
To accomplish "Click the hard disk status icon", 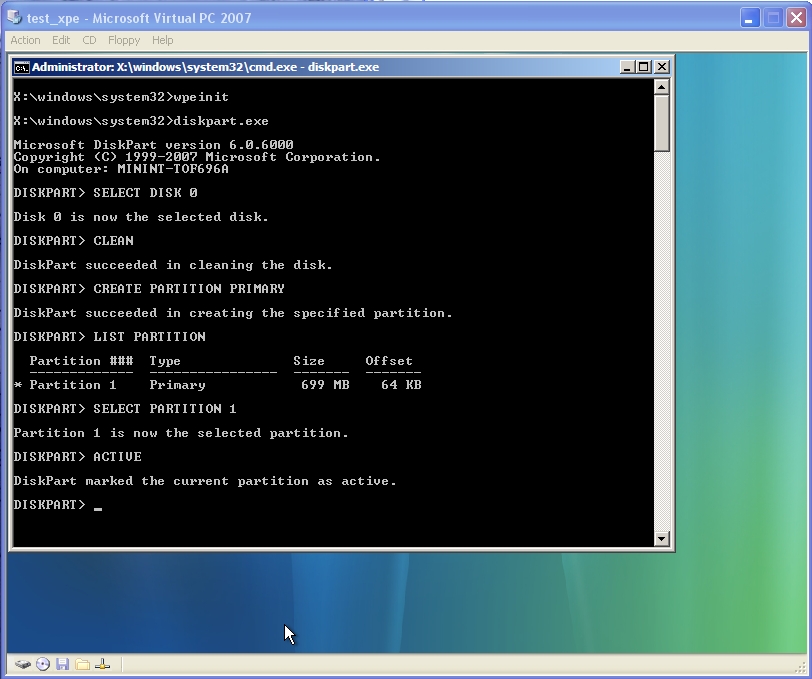I will (22, 664).
